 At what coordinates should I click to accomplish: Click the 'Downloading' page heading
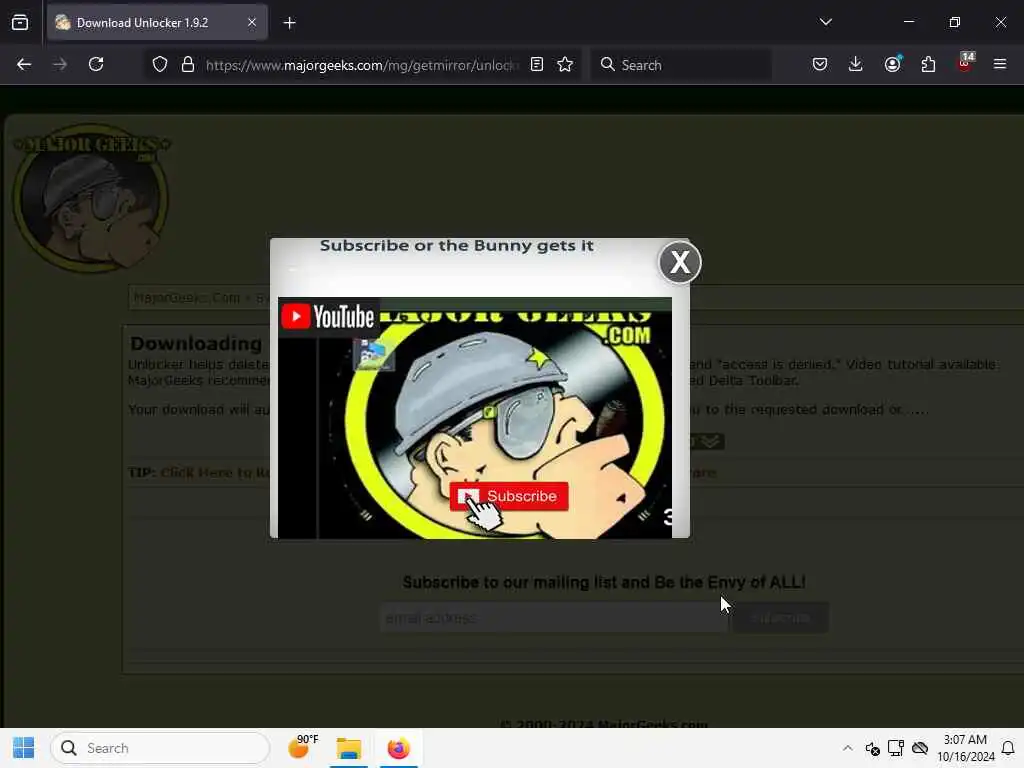pos(196,343)
